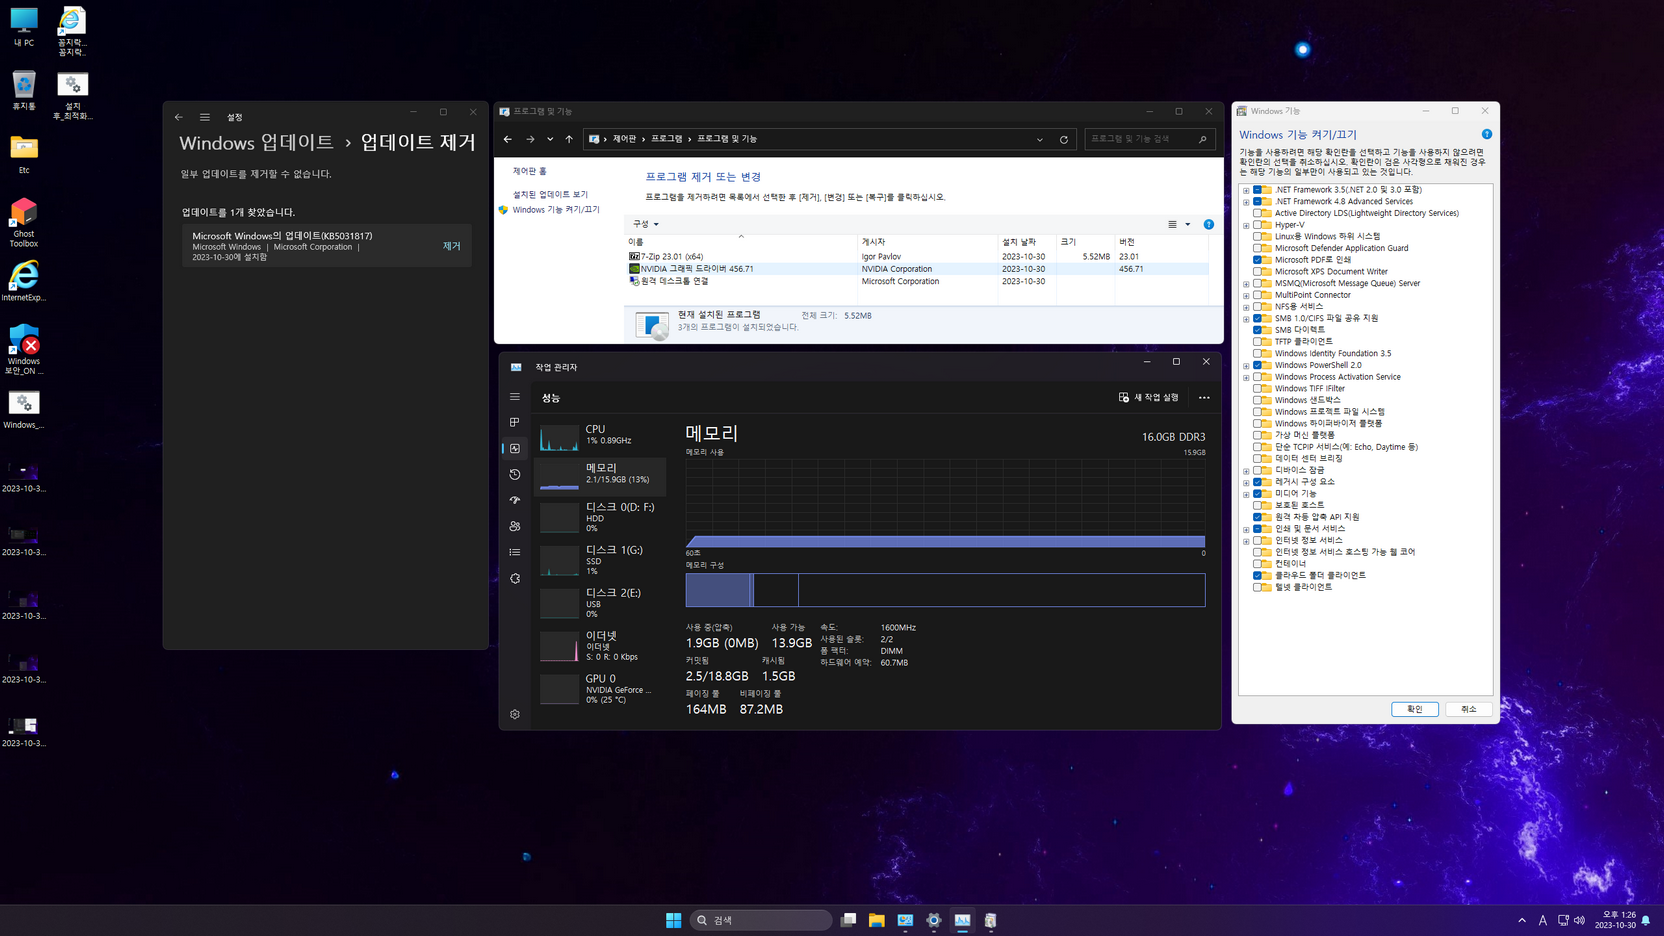
Task: Enable Telnet client checkbox
Action: tap(1258, 587)
